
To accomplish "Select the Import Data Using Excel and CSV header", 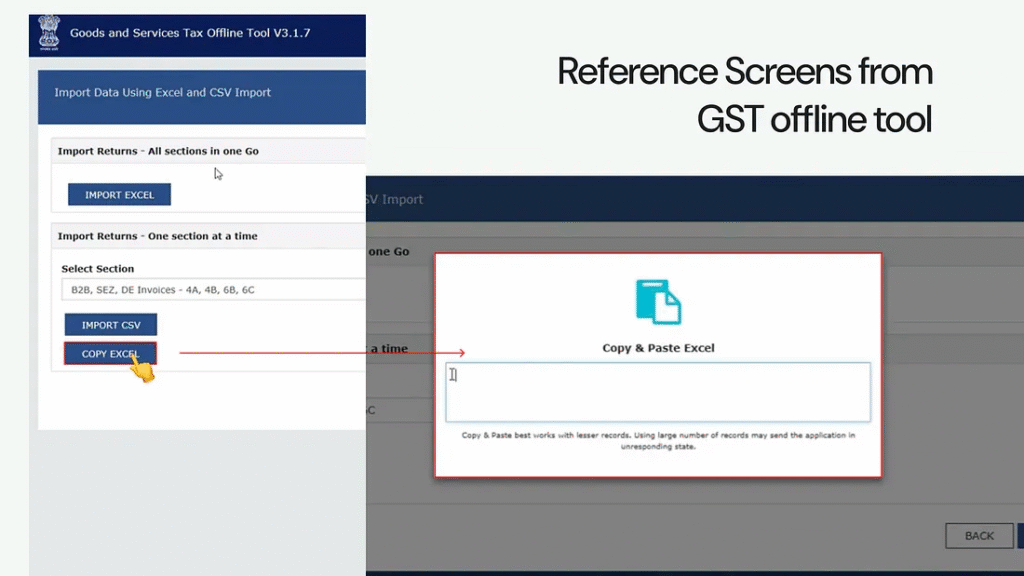I will click(162, 93).
